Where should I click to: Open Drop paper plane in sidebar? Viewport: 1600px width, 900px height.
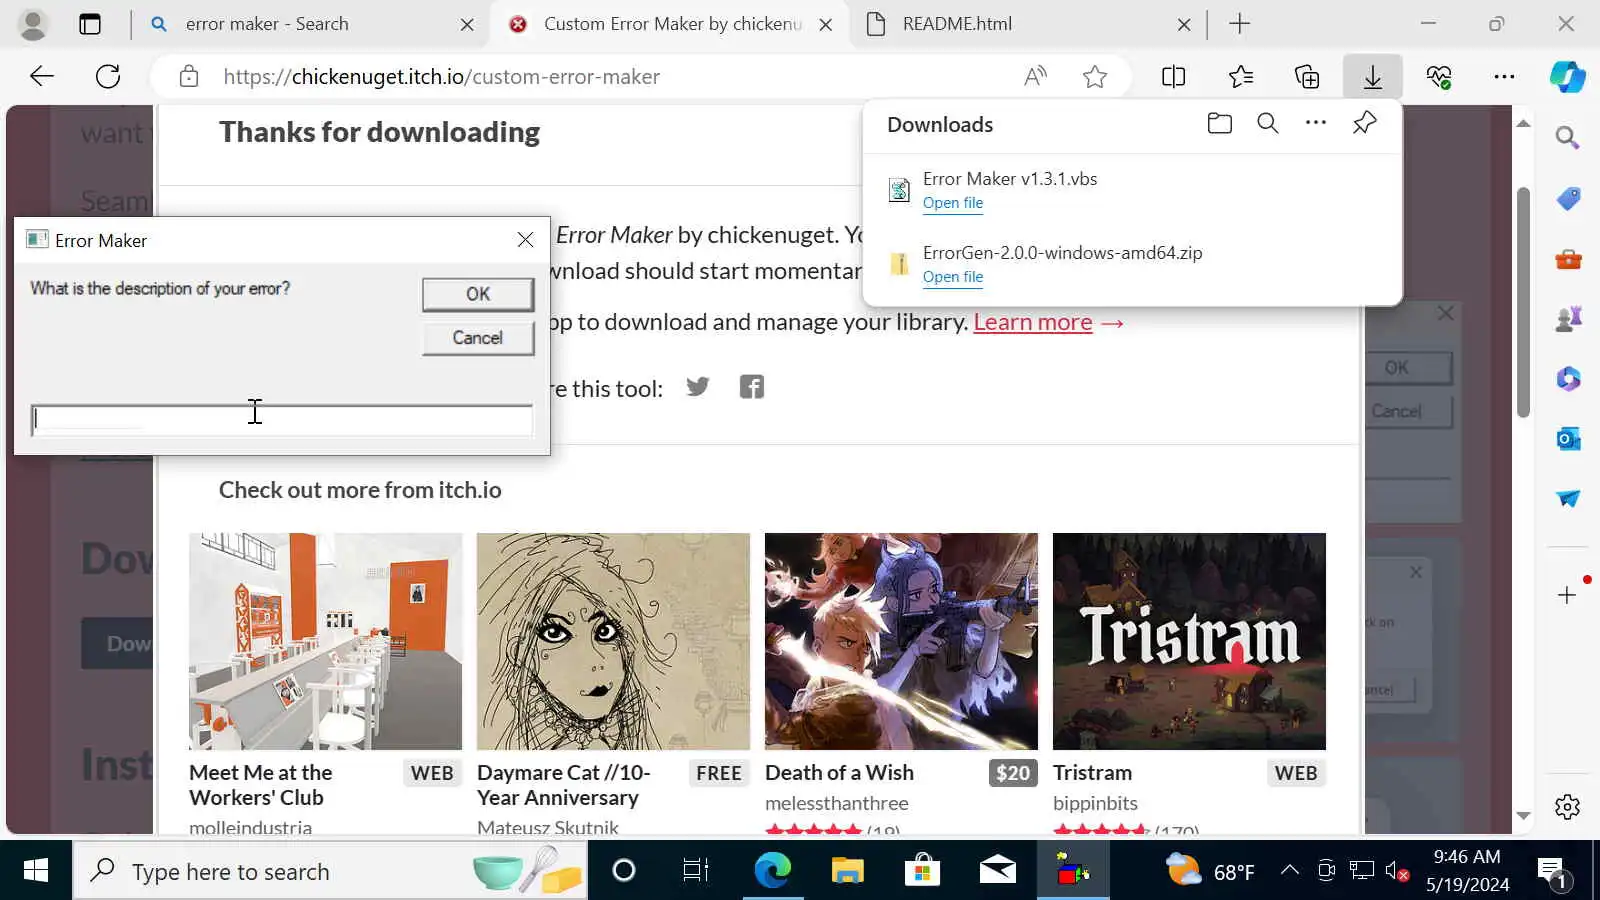click(x=1568, y=499)
